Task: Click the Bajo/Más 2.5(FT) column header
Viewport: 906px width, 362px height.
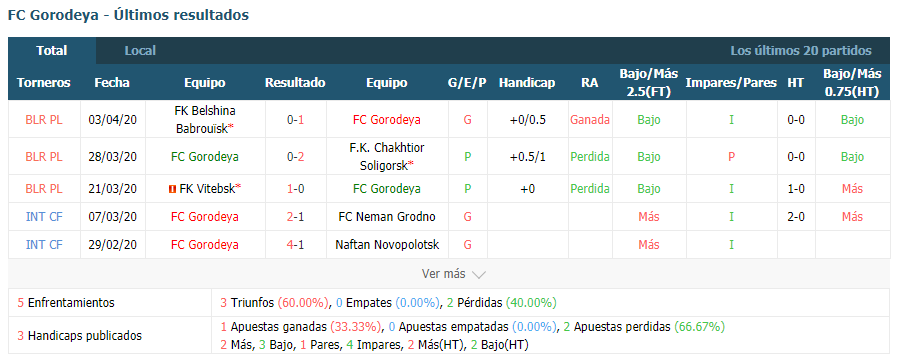Action: point(648,83)
